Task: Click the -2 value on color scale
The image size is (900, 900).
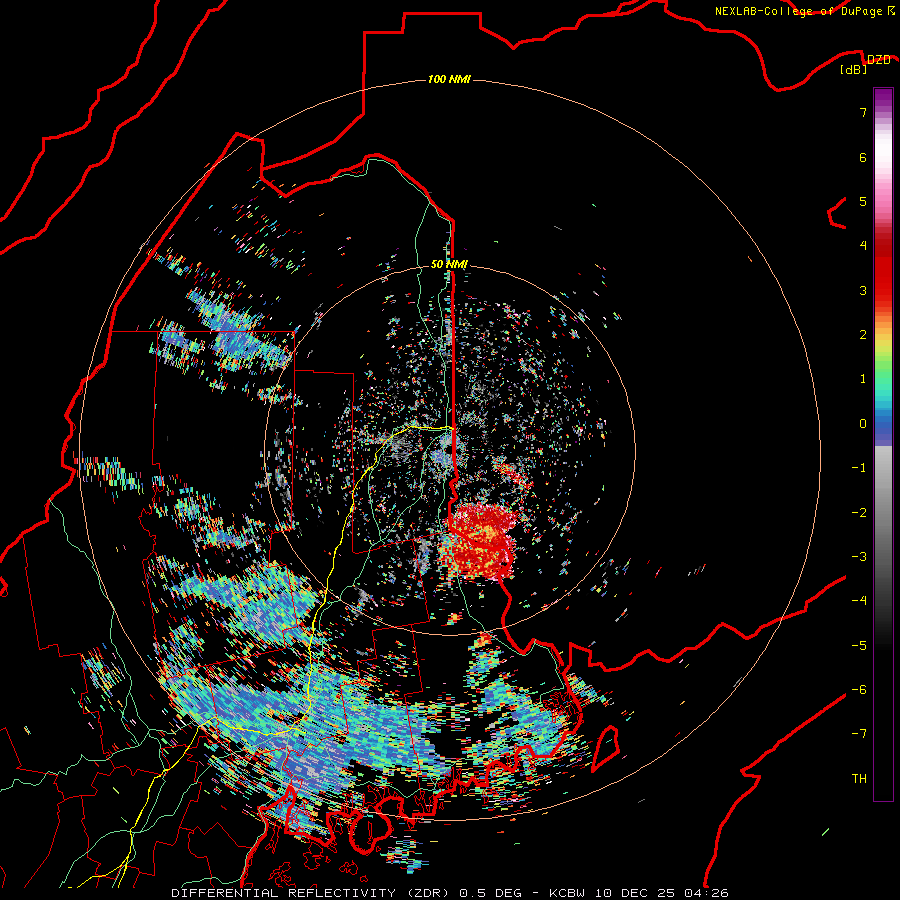Action: tap(859, 512)
